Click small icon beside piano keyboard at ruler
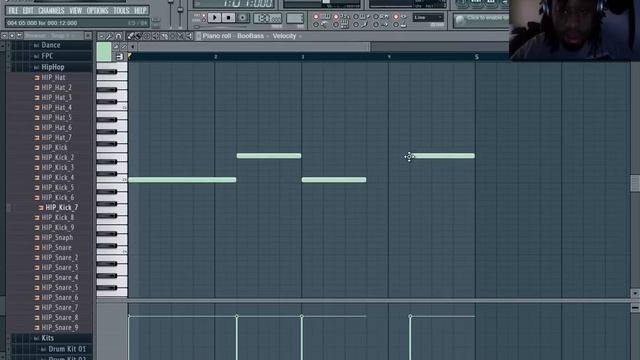Image resolution: width=640 pixels, height=360 pixels. tap(119, 57)
